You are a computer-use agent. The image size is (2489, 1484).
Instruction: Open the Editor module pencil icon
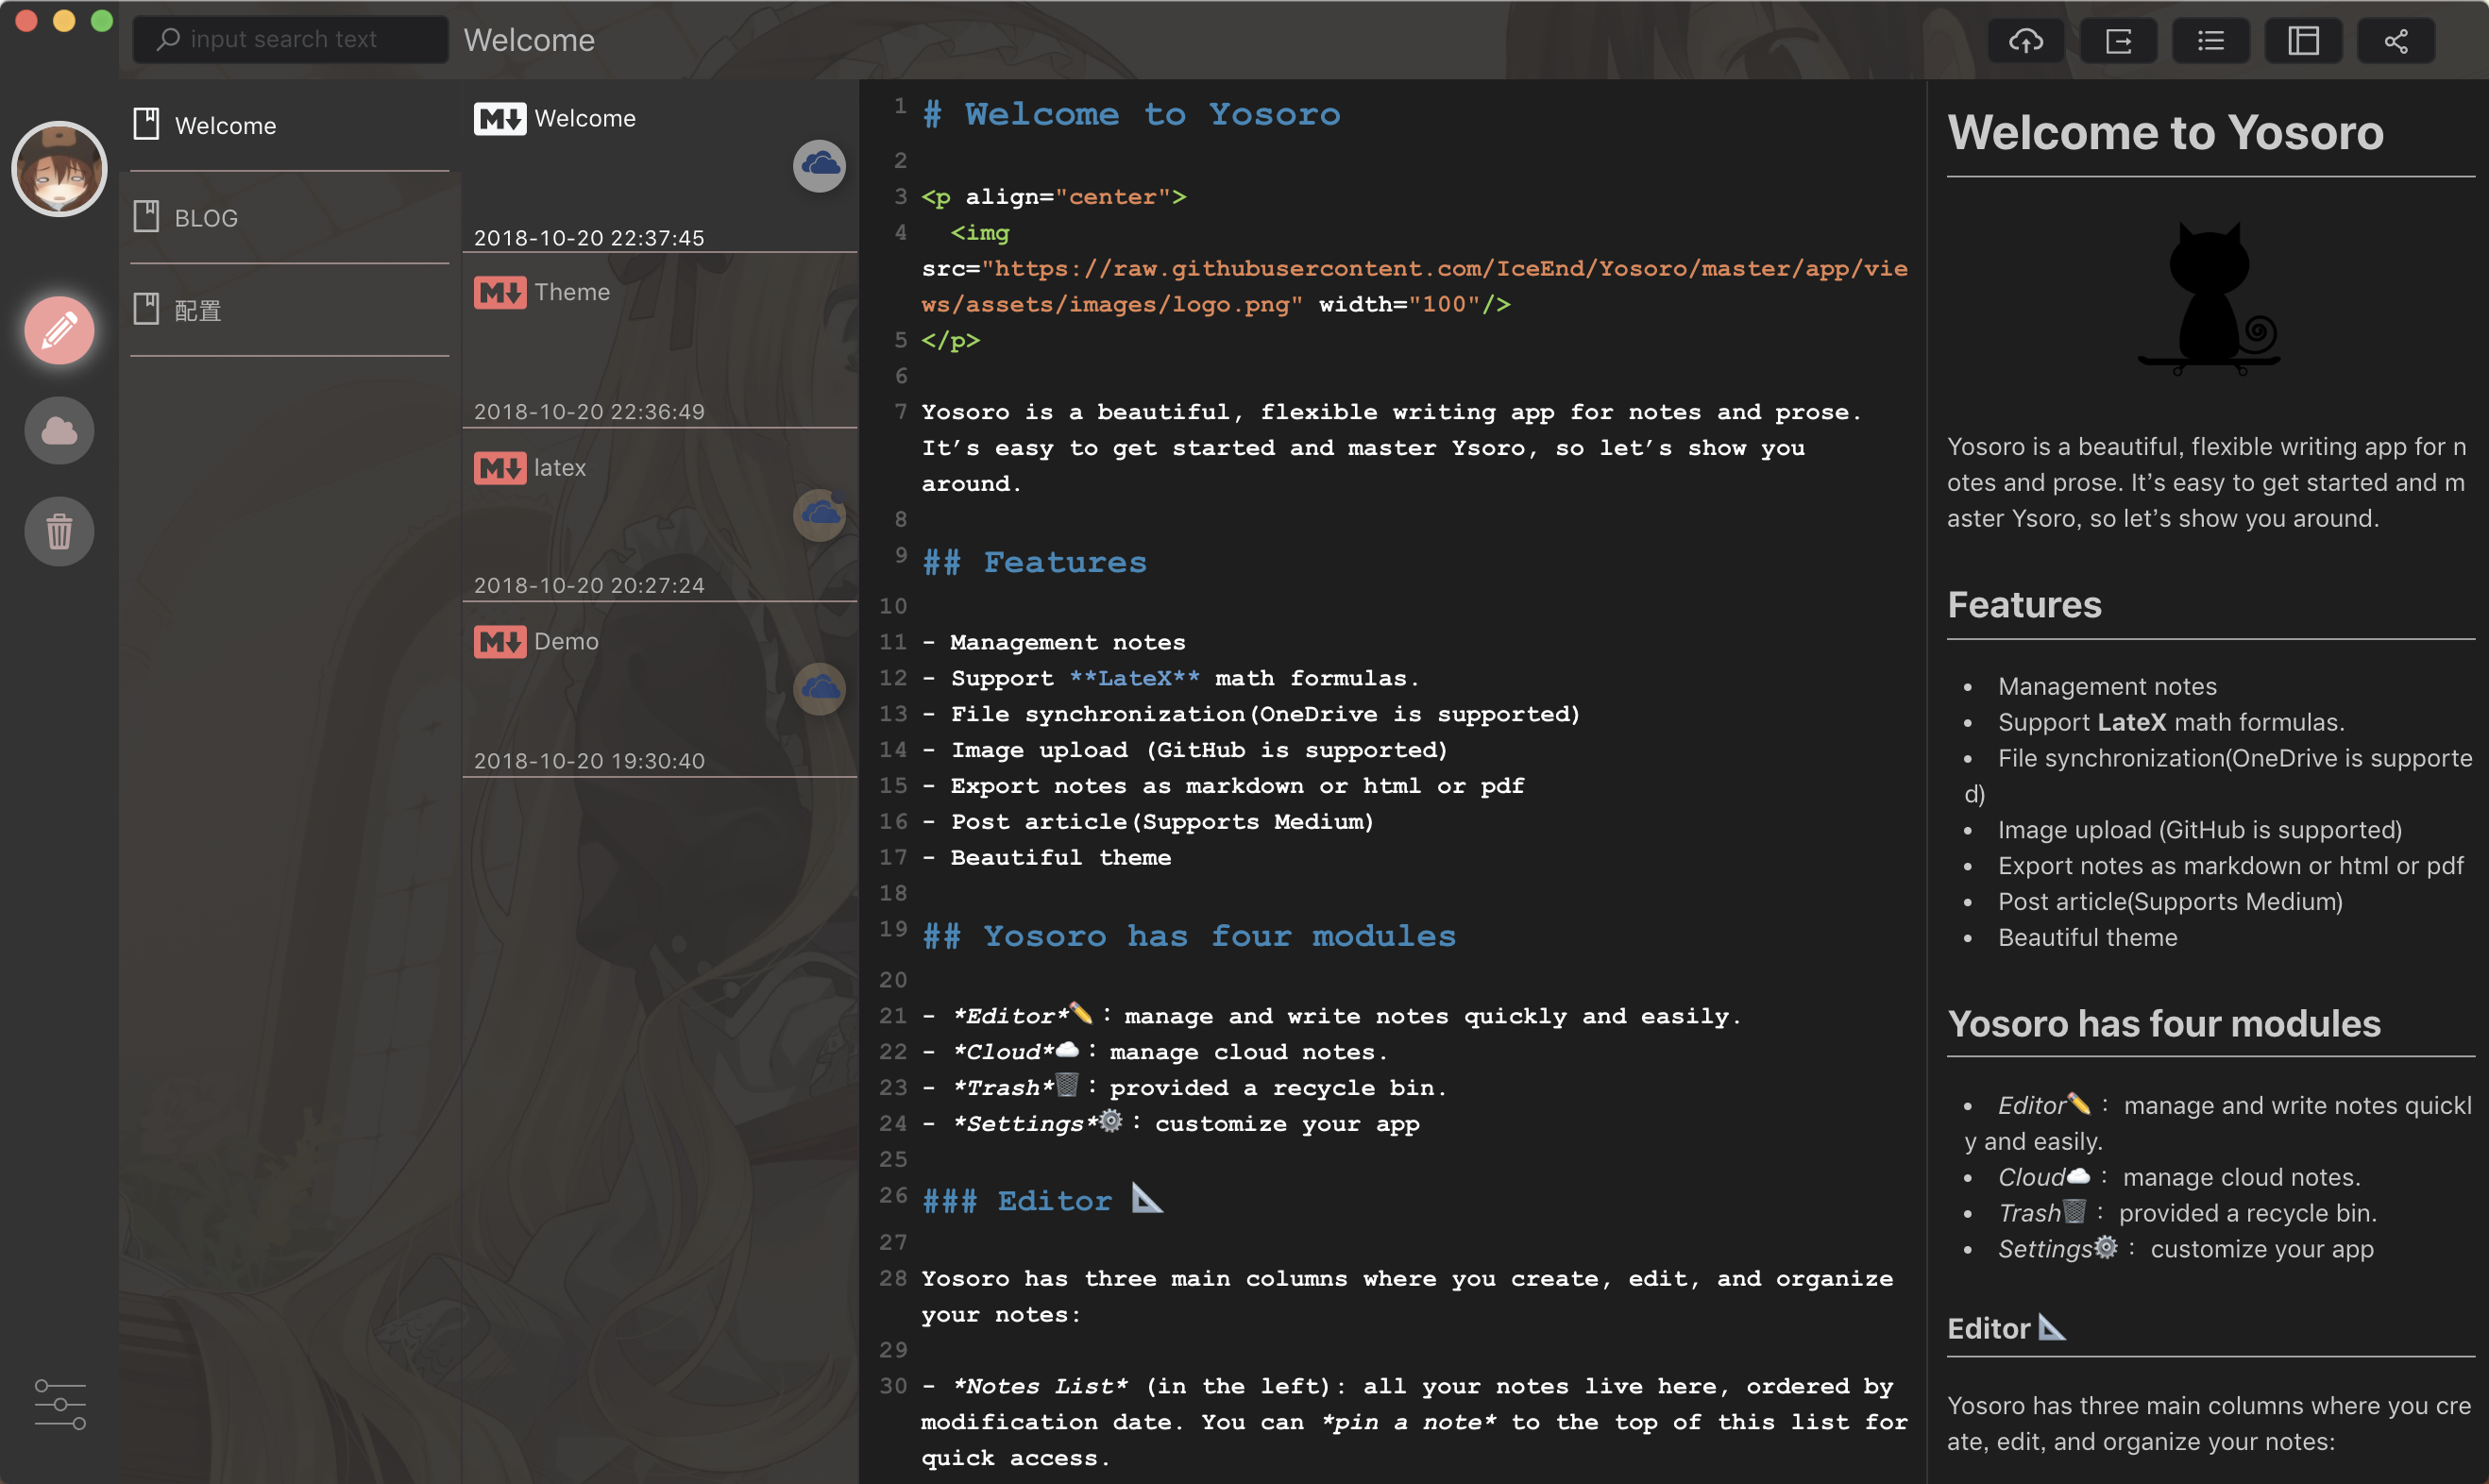click(x=59, y=330)
